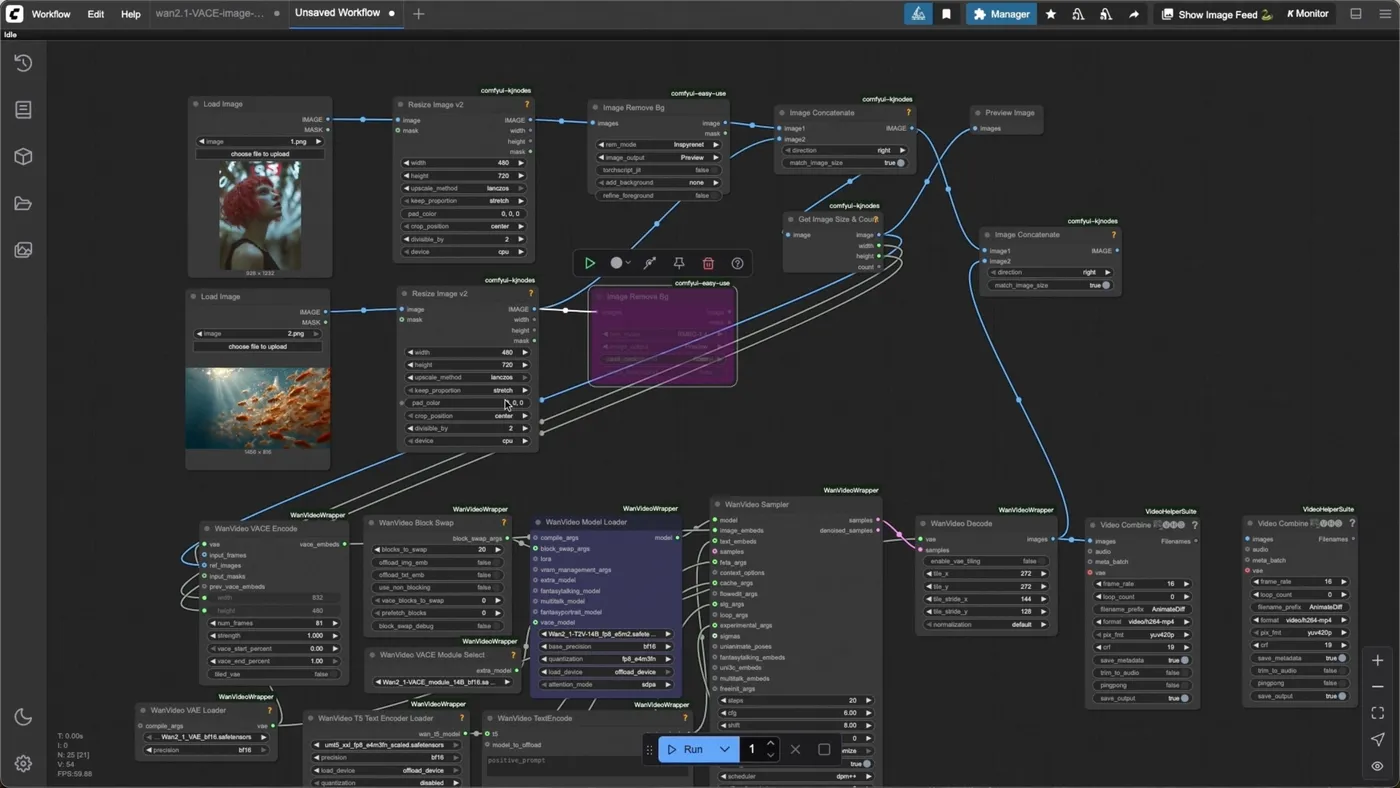Click fit view icon on canvas

[x=1378, y=713]
